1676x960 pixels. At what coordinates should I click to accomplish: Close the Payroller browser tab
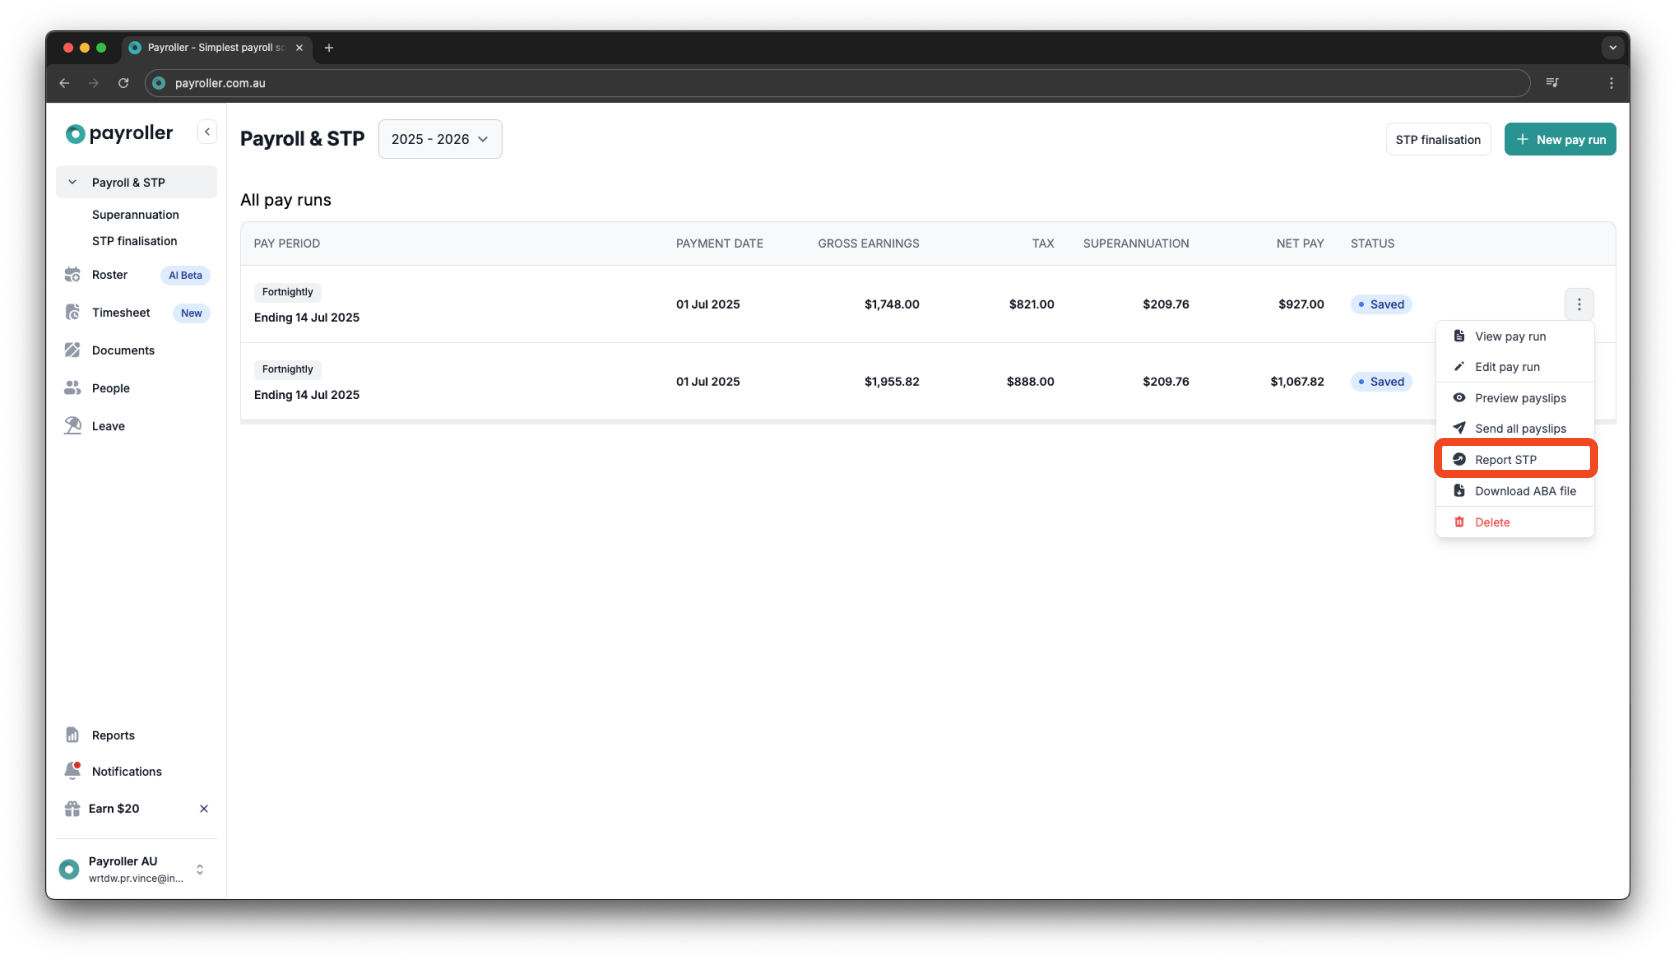(x=299, y=47)
